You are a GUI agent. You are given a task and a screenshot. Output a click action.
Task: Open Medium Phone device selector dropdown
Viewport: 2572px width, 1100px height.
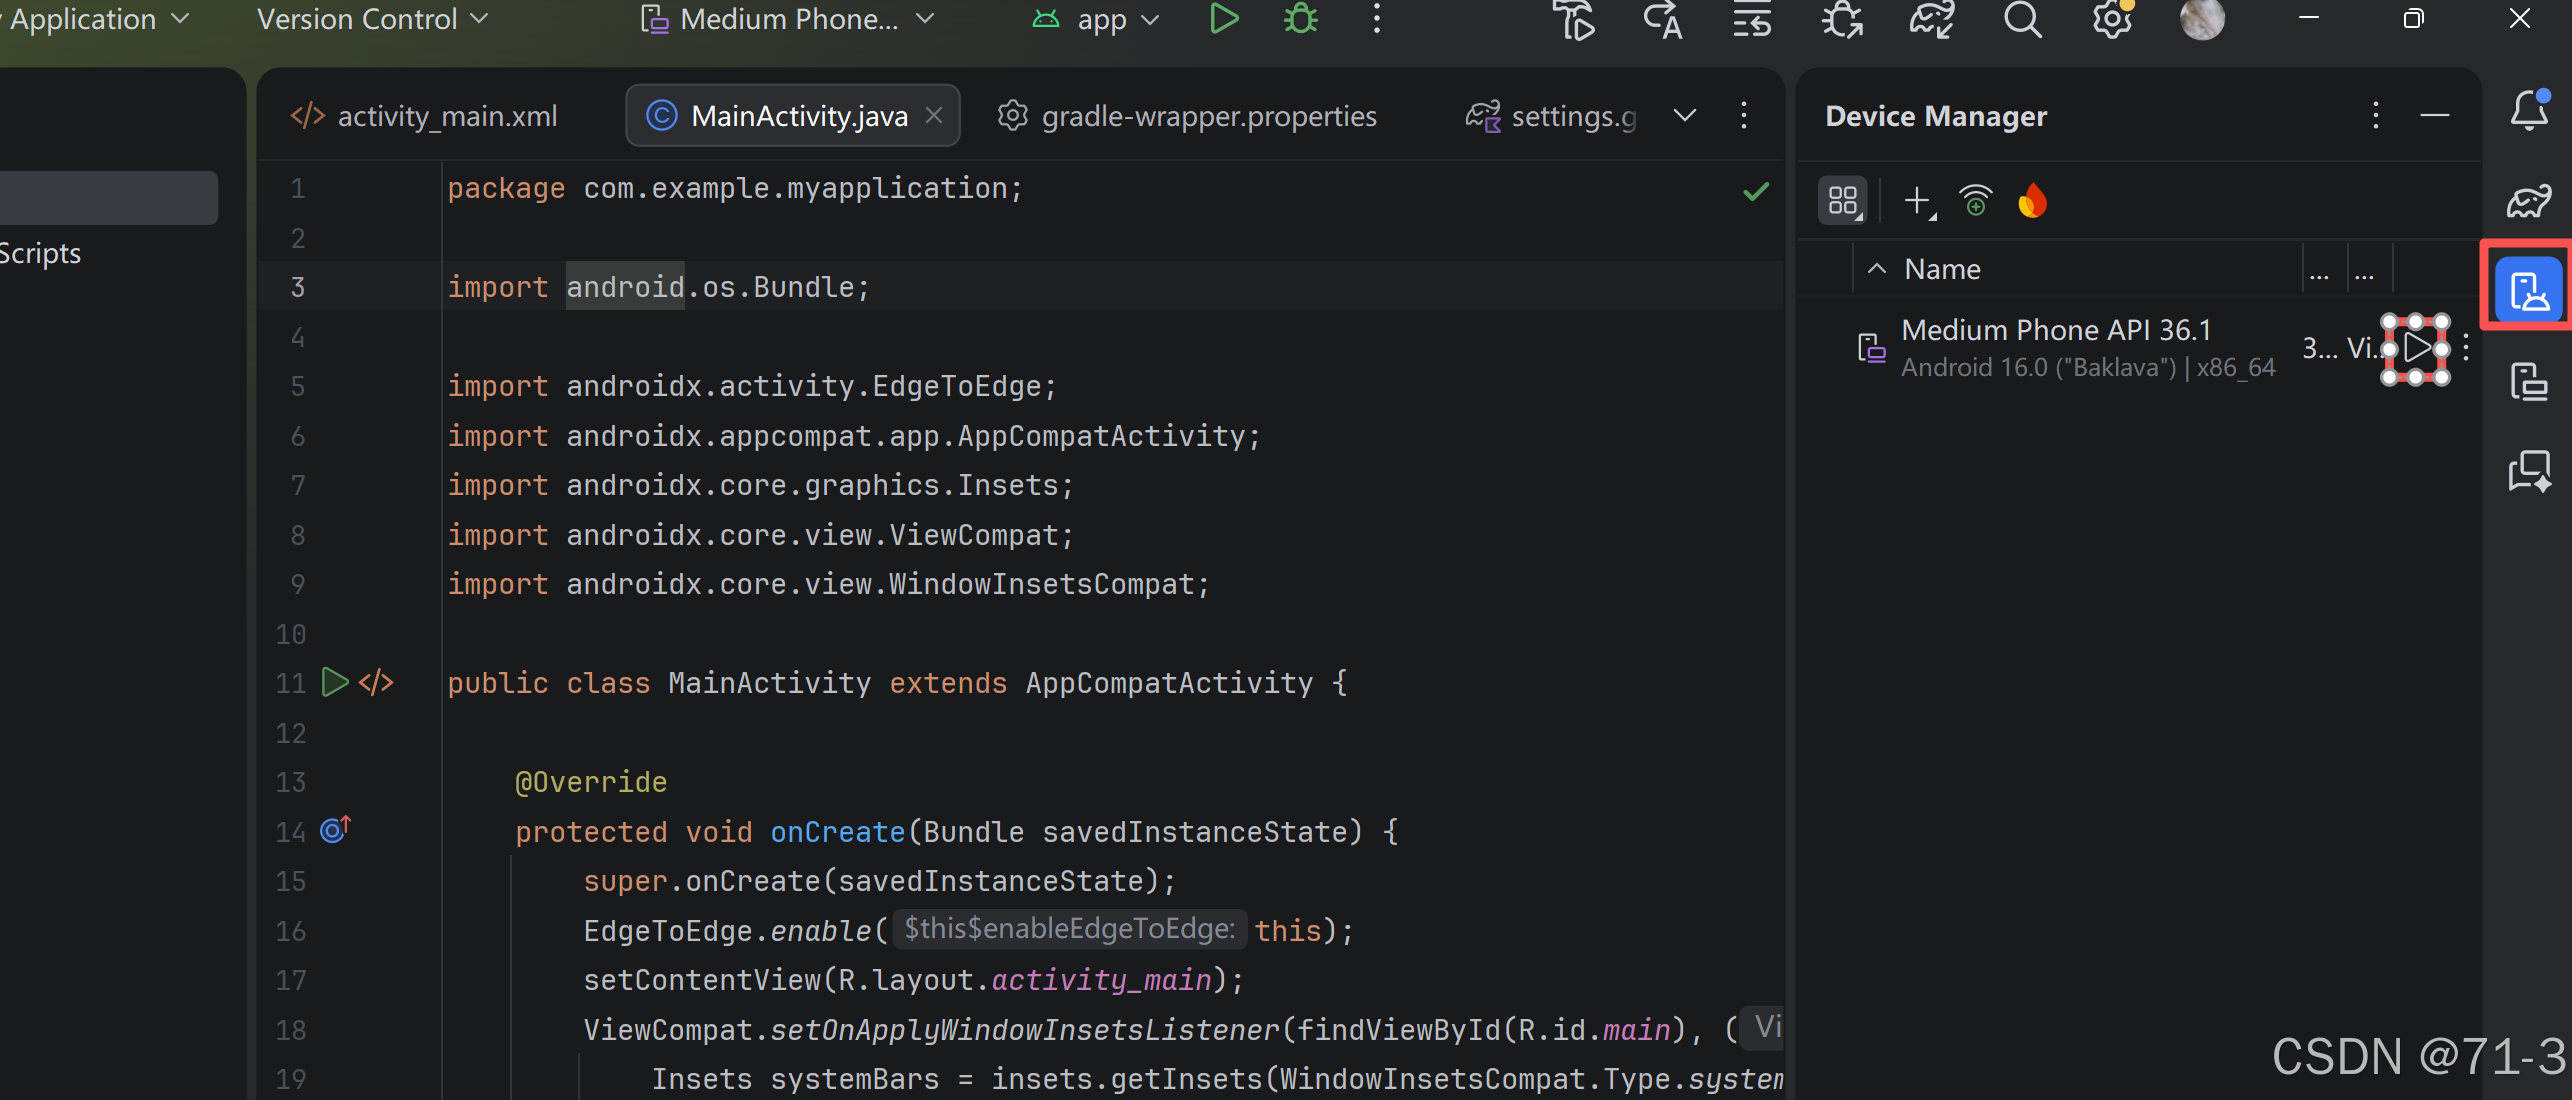pyautogui.click(x=788, y=19)
